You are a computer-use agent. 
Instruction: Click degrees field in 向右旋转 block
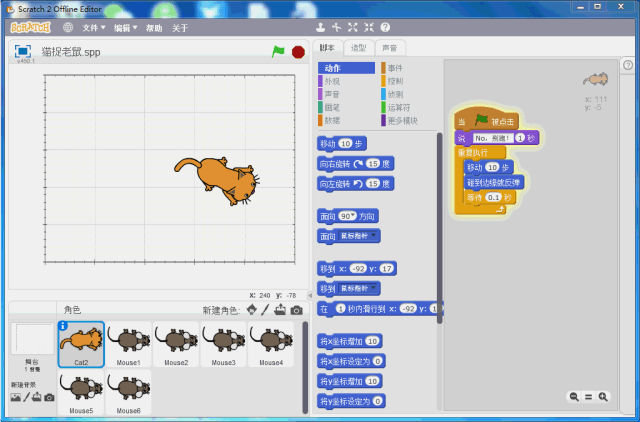coord(373,164)
